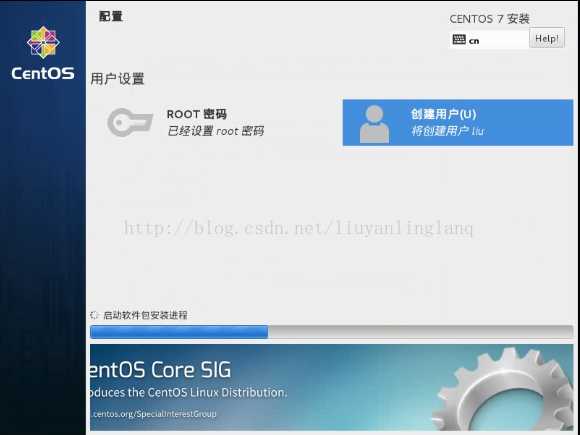Click the spinning progress indicator icon
The height and width of the screenshot is (435, 580).
94,315
